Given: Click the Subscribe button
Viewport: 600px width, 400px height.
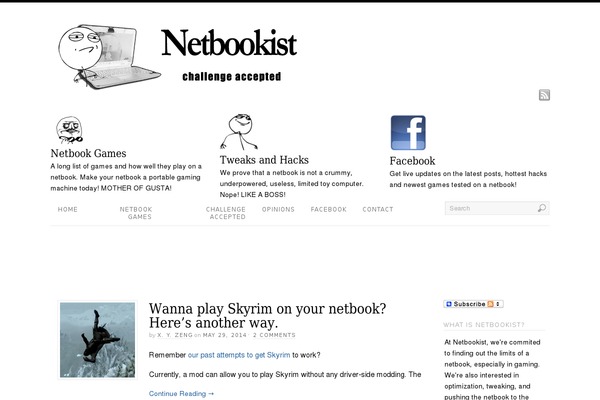Looking at the screenshot, I should 473,304.
